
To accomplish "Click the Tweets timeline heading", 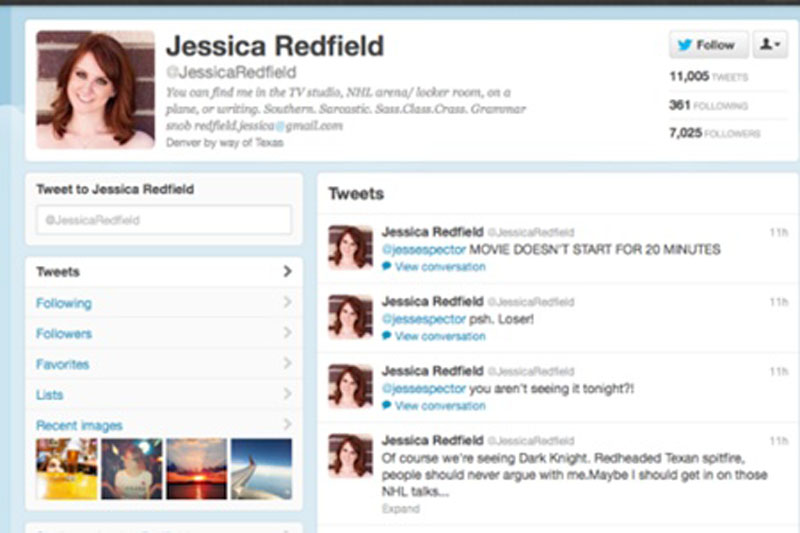I will pyautogui.click(x=356, y=194).
